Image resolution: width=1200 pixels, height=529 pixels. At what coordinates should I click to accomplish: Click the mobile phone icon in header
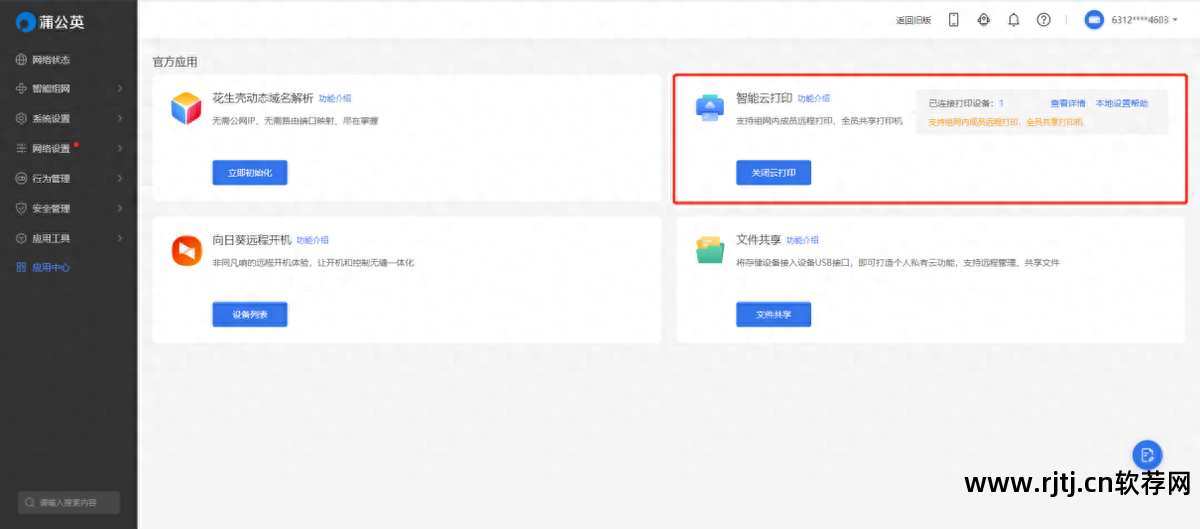click(x=953, y=20)
